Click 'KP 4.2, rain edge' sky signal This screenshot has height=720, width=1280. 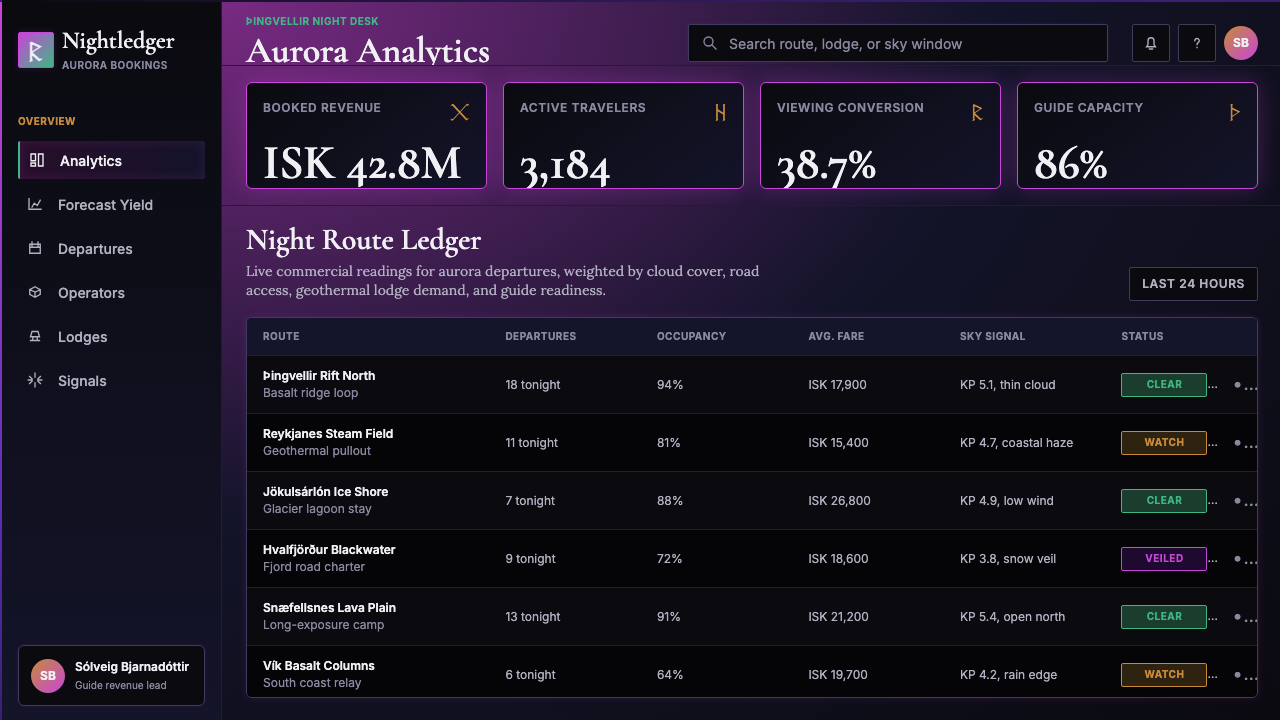1008,674
